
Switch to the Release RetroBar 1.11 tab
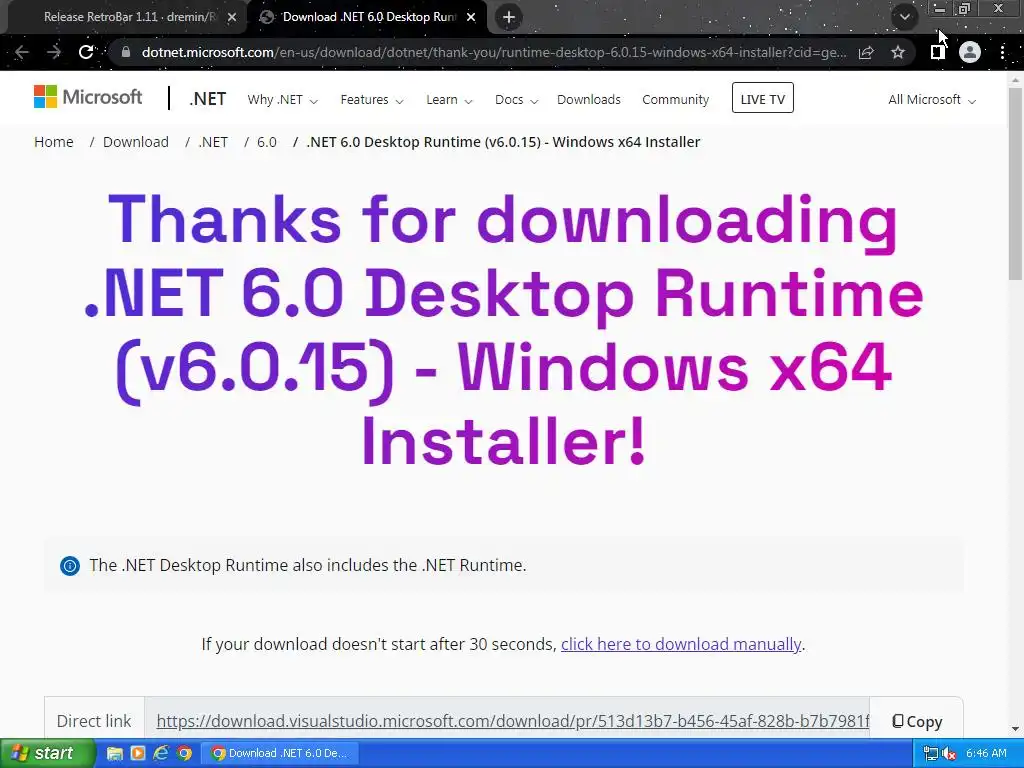pos(129,17)
